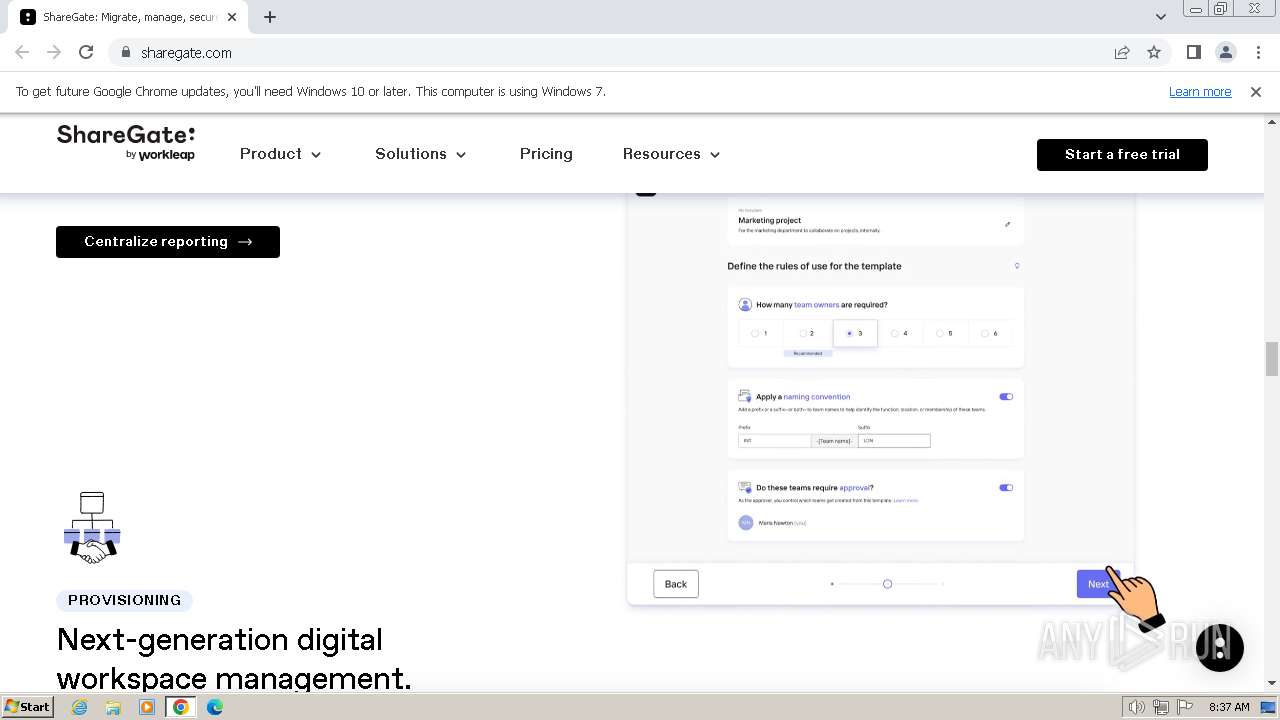Click the network icon in system tray

tap(1161, 707)
